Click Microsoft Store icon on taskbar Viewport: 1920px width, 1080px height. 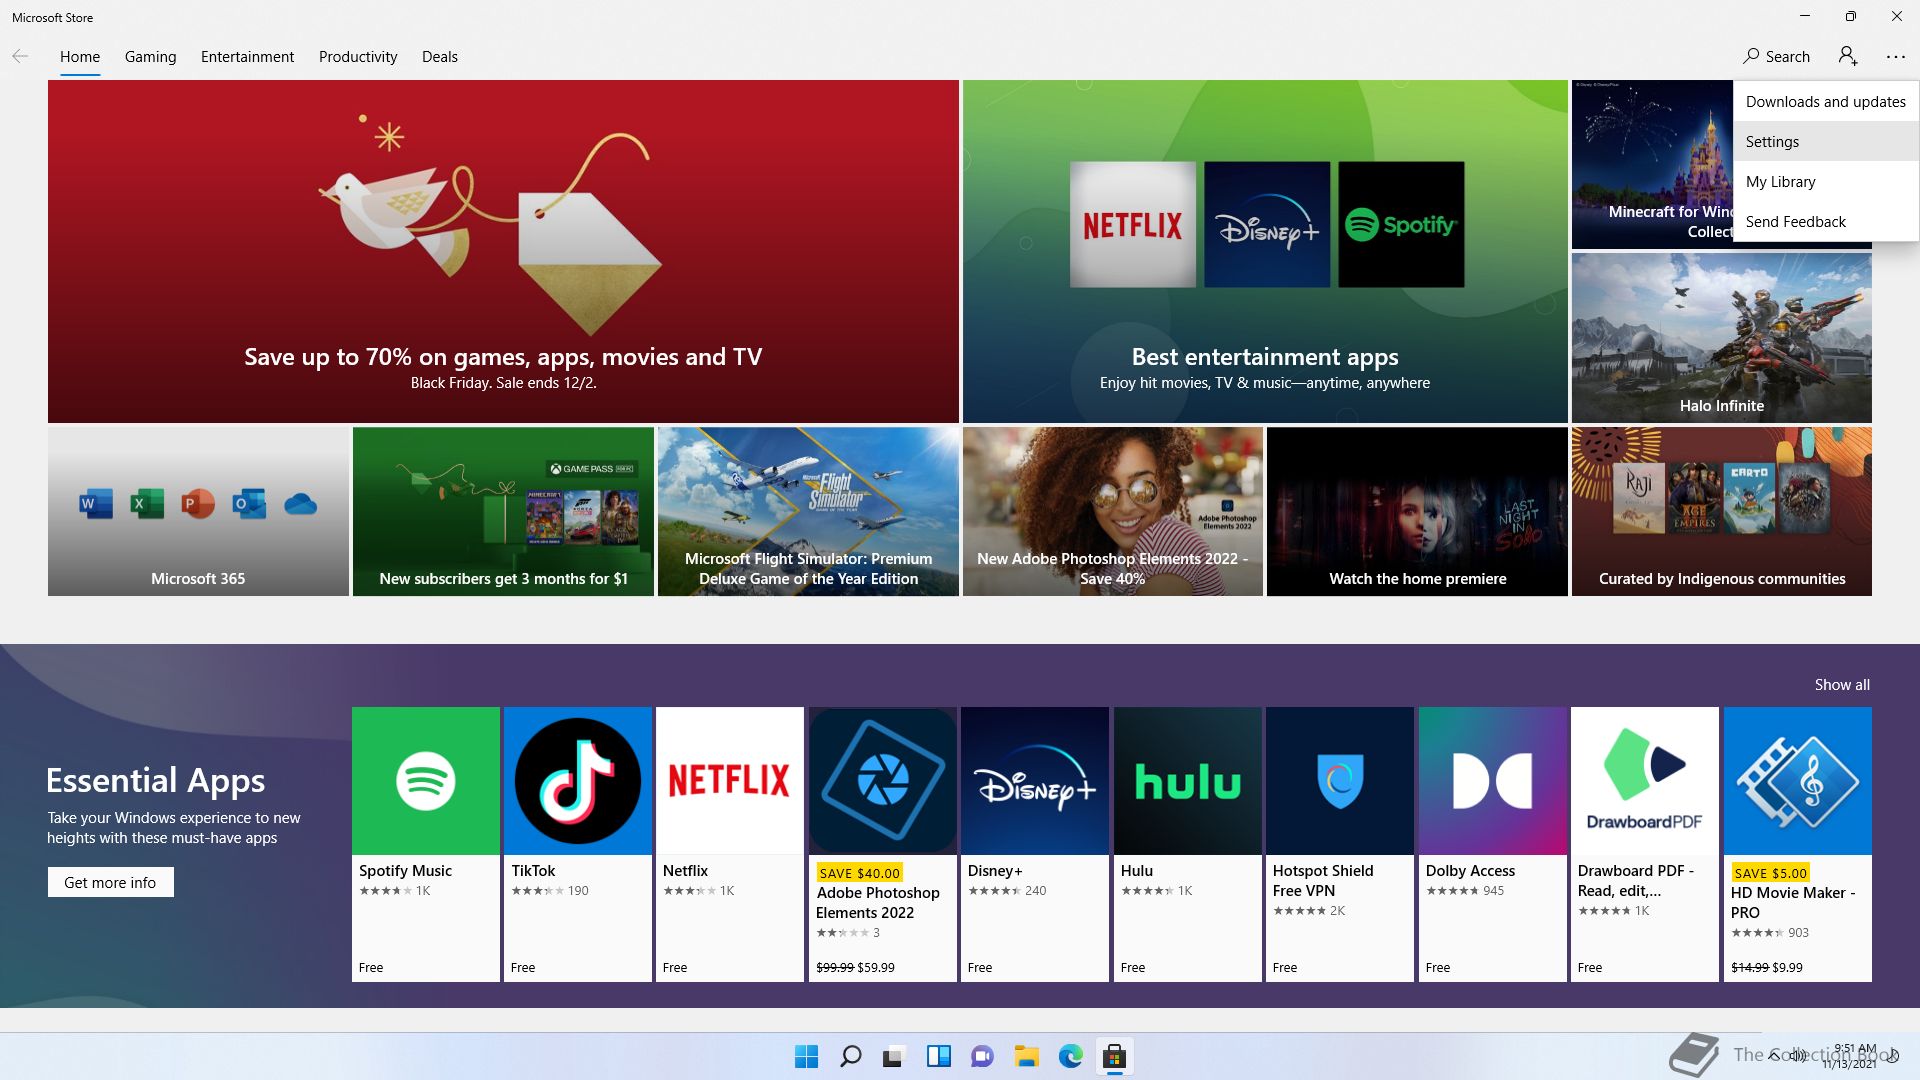1114,1056
